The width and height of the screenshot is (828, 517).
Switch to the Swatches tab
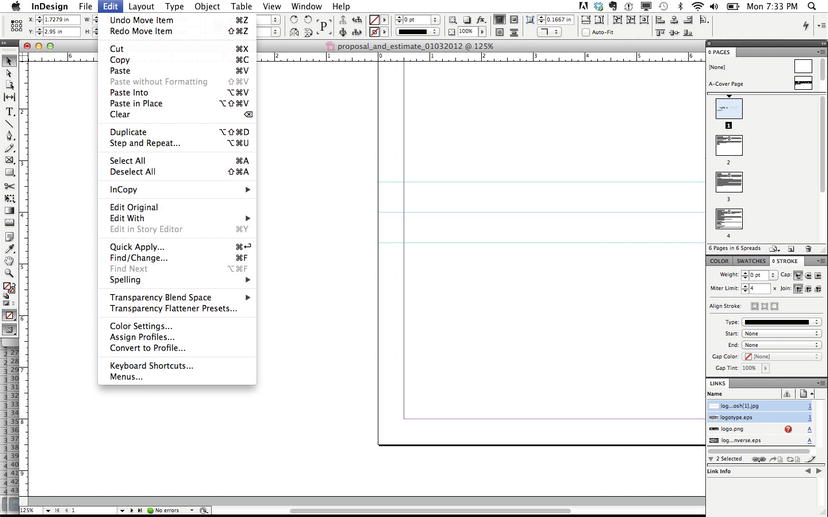(x=751, y=261)
